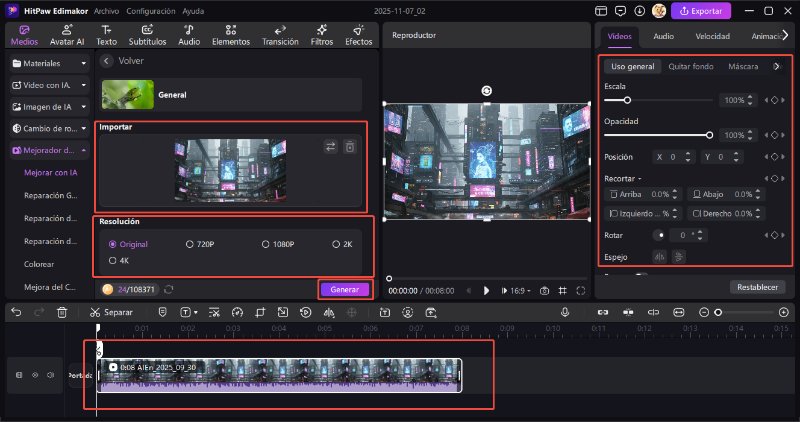Switch to the Velocidad tab

pos(712,36)
